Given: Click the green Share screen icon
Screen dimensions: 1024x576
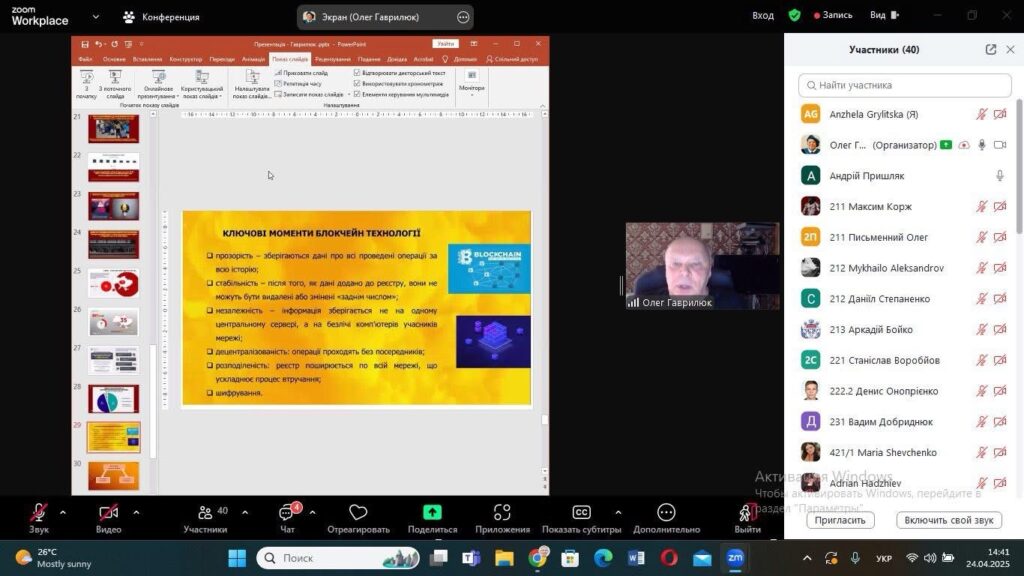Looking at the screenshot, I should click(x=432, y=513).
